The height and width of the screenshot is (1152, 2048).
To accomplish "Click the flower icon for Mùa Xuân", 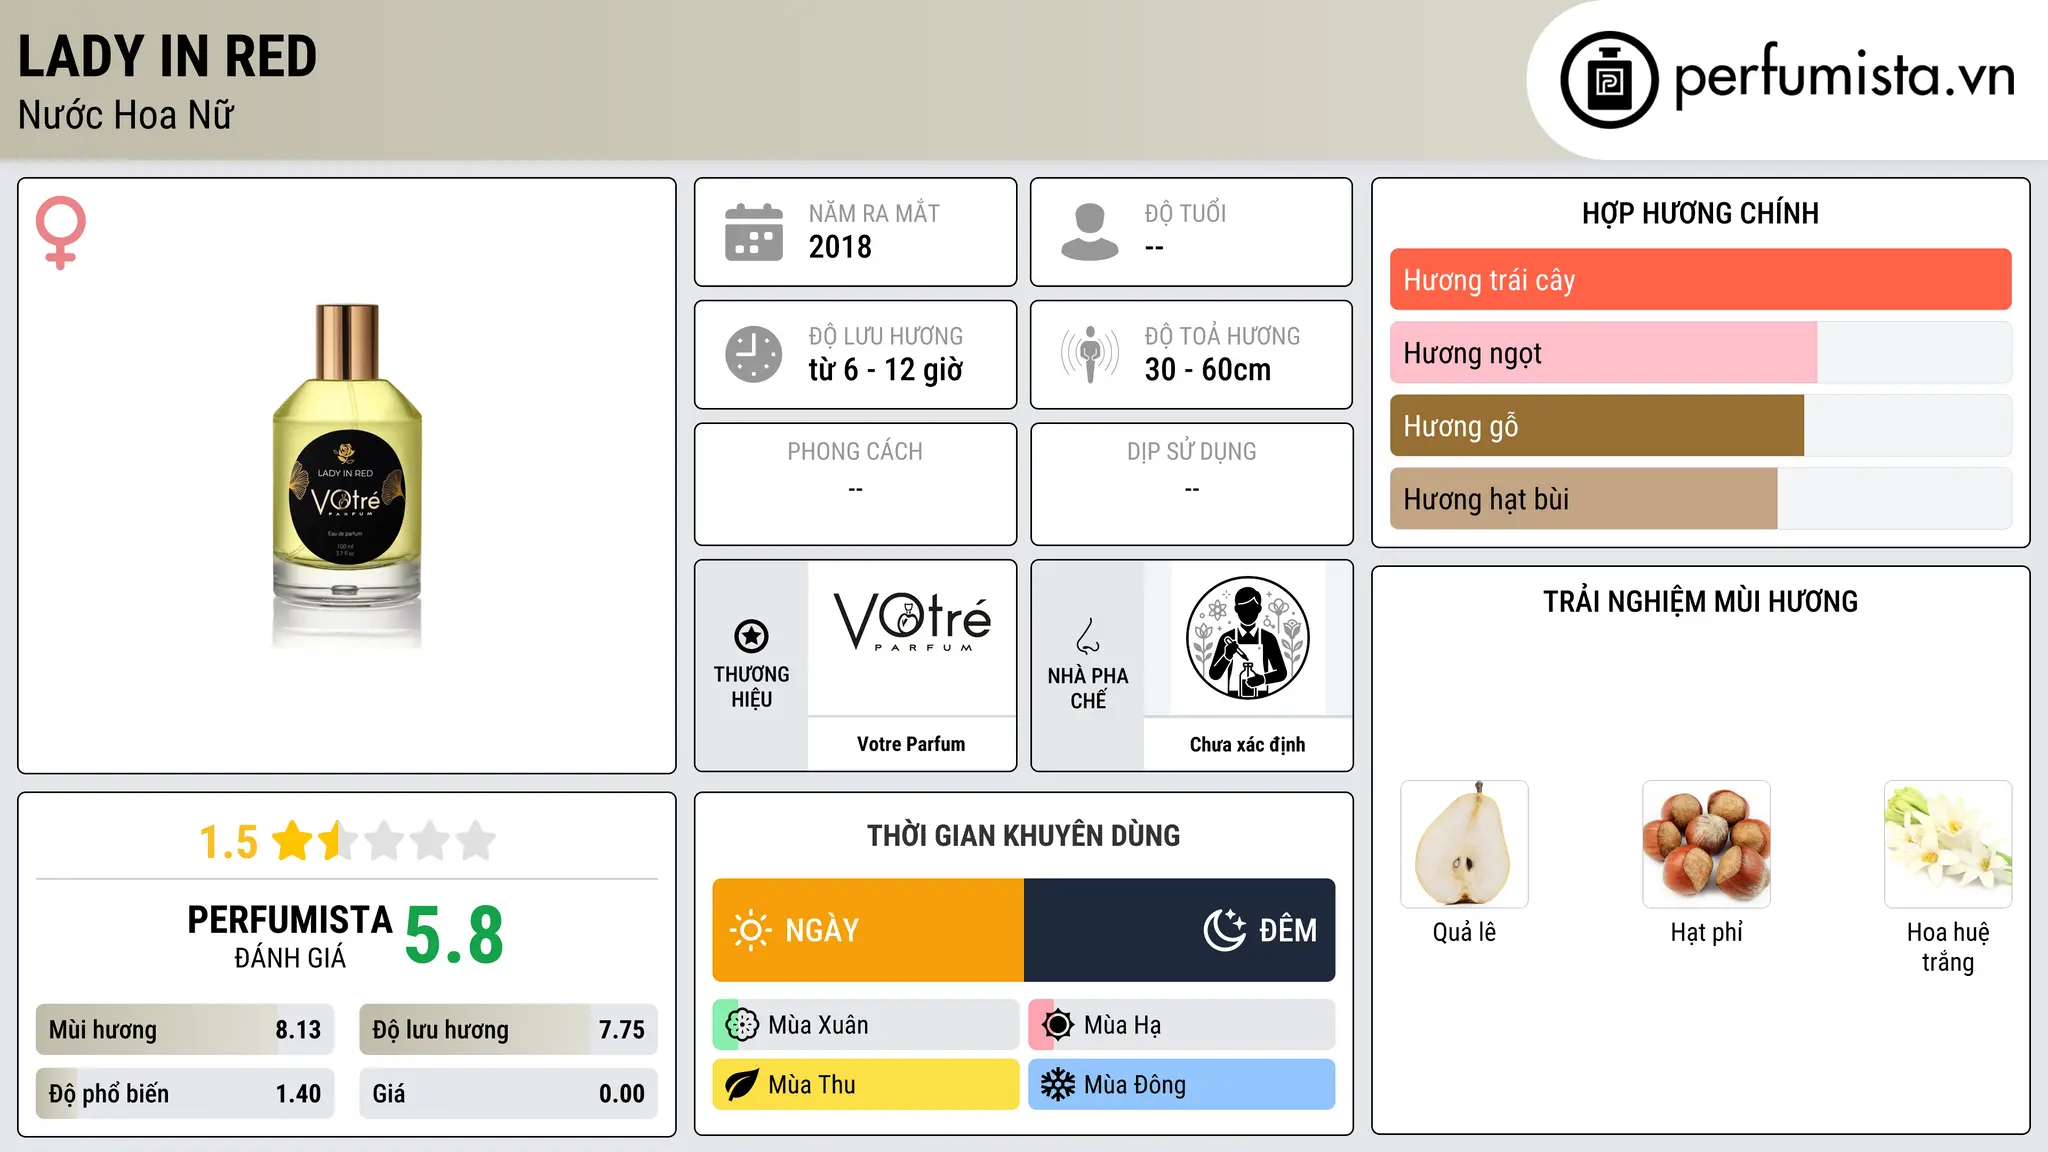I will click(742, 1025).
